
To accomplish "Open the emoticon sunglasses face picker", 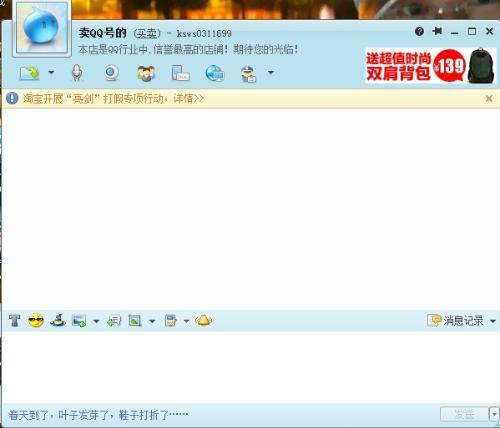I will [36, 321].
